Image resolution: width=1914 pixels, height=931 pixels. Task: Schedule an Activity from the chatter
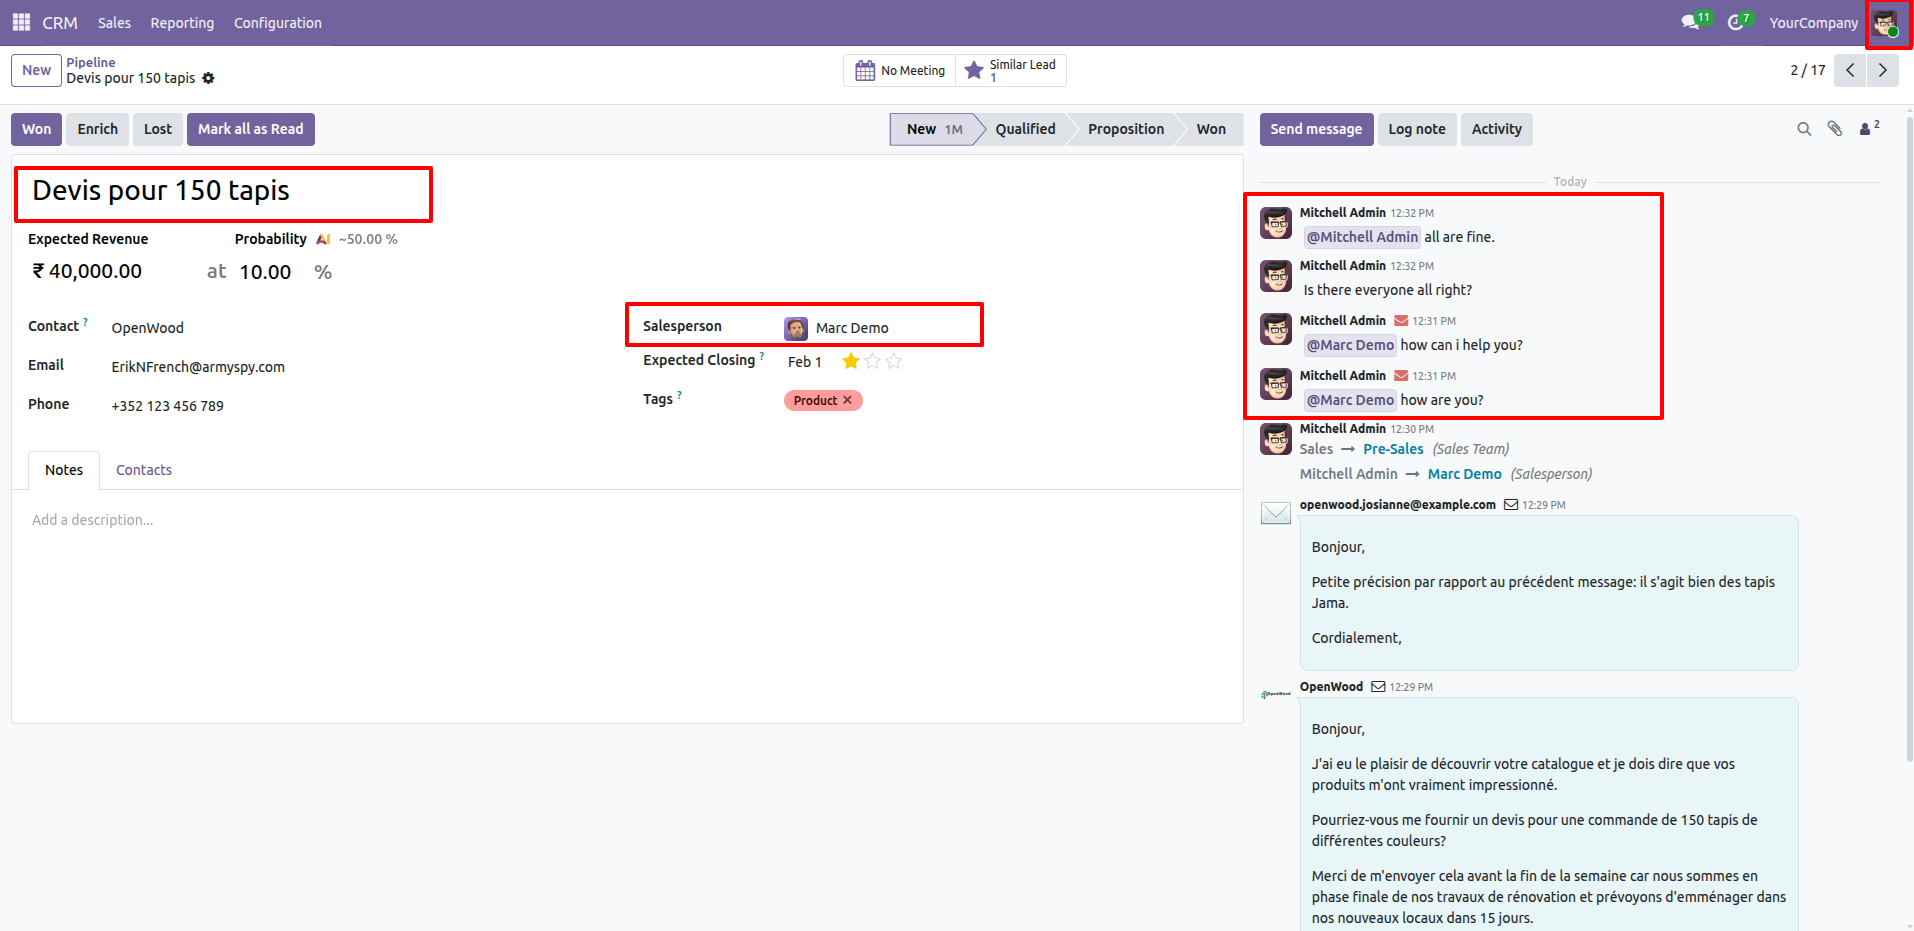pyautogui.click(x=1497, y=129)
